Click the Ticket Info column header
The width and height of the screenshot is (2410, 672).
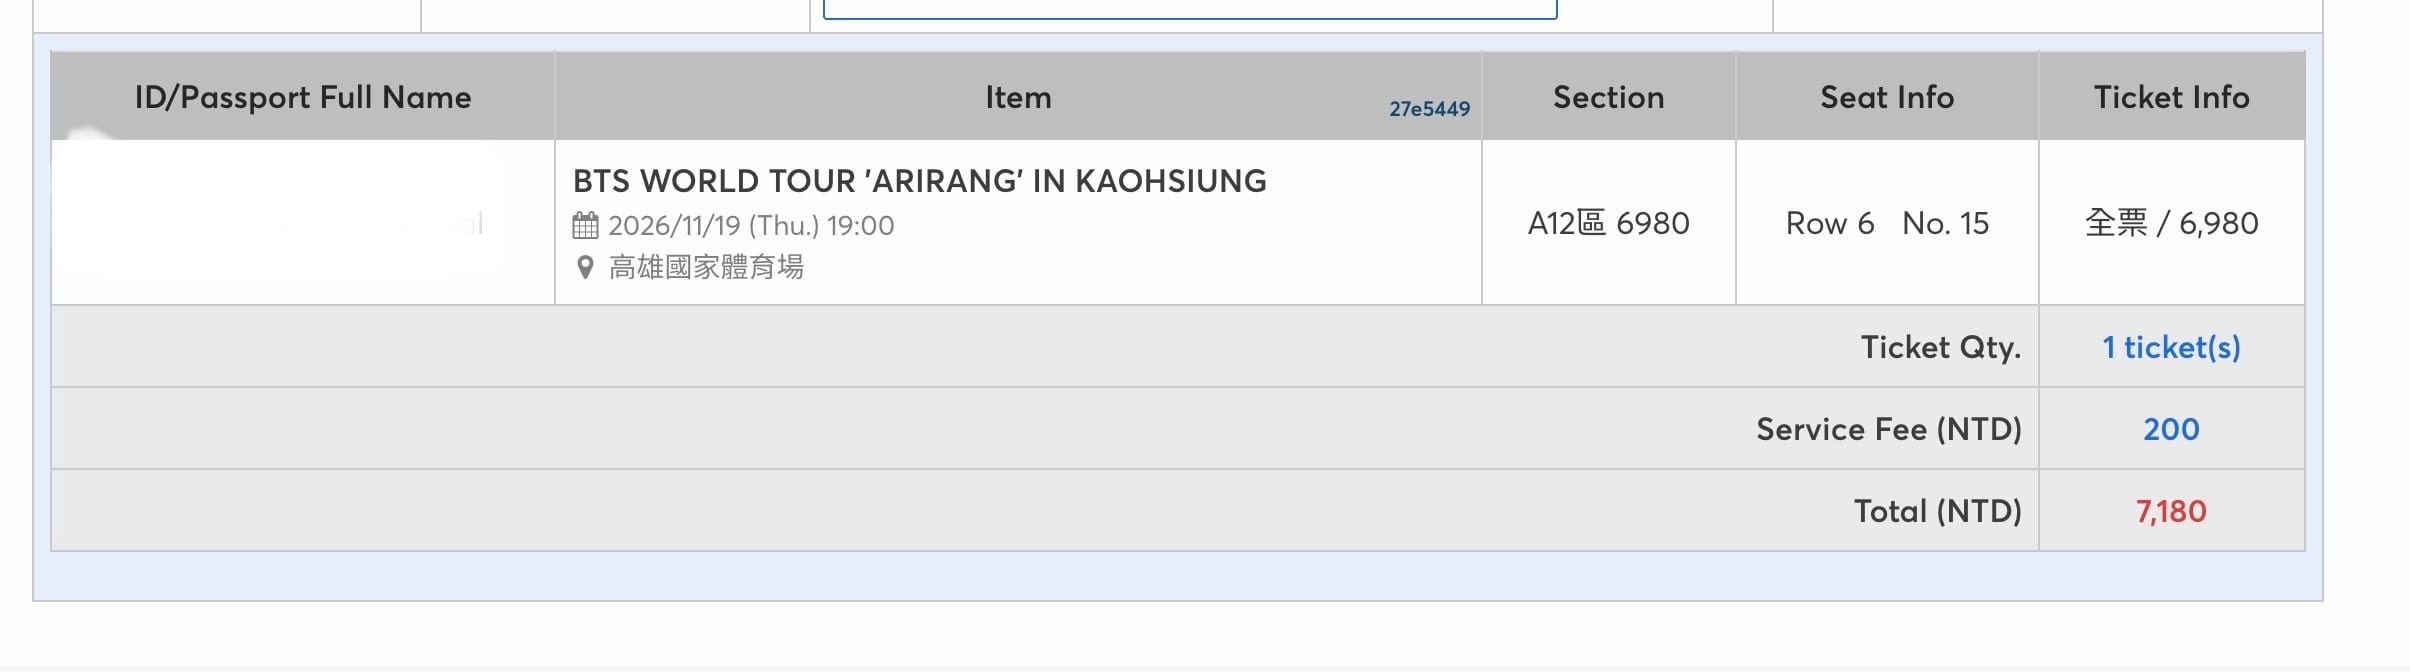[2171, 97]
